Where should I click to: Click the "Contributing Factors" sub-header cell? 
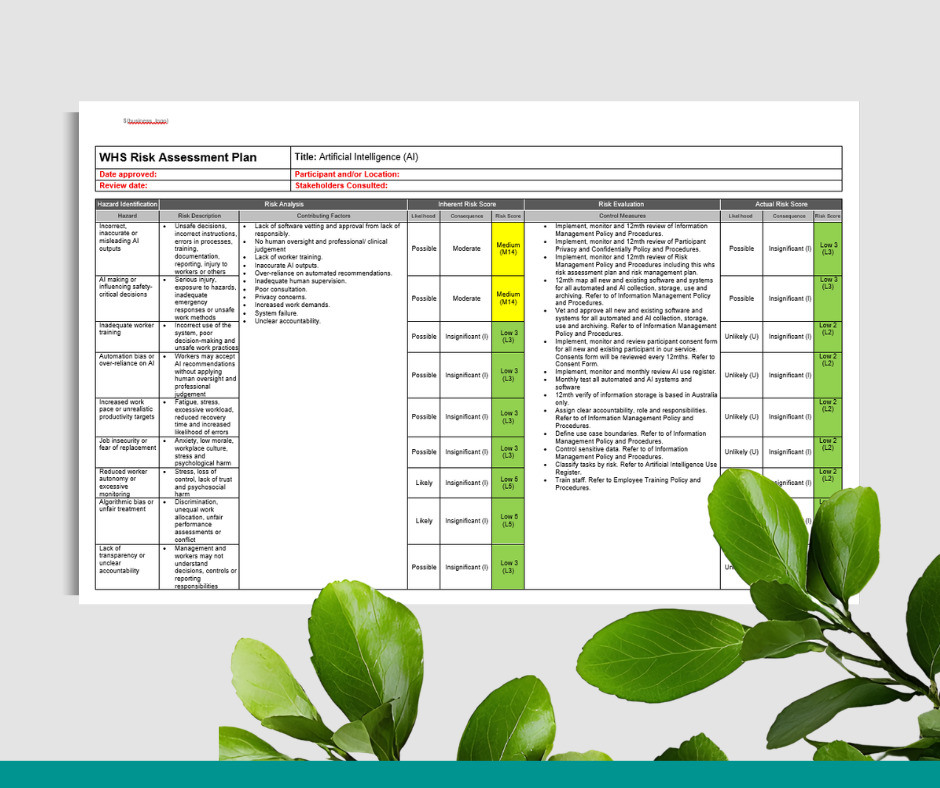point(323,216)
